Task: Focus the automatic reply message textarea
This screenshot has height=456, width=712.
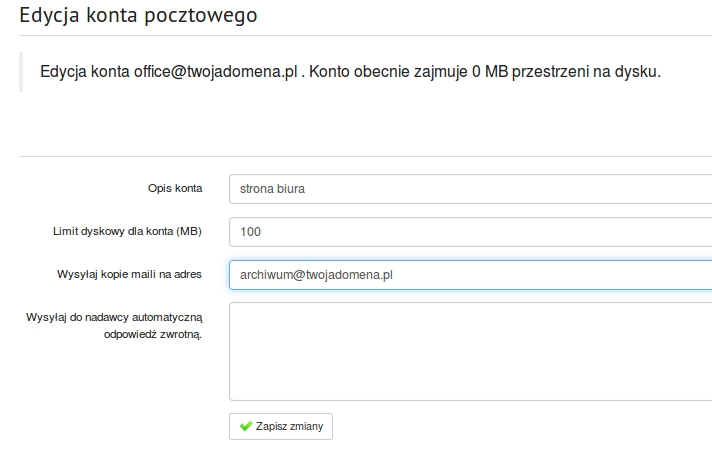Action: (470, 352)
